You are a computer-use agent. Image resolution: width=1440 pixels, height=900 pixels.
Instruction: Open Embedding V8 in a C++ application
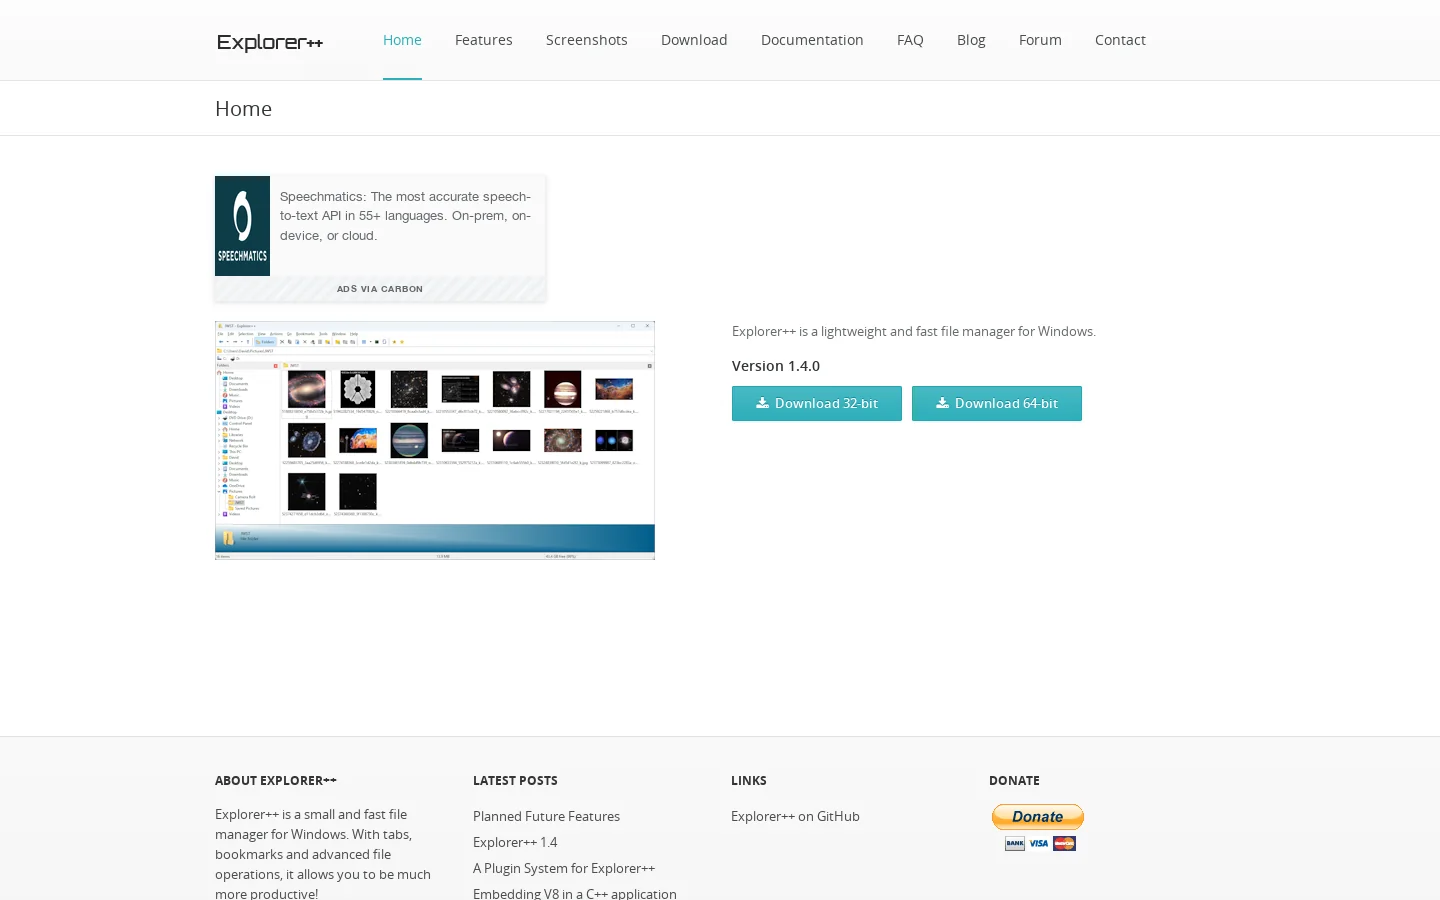(x=575, y=893)
